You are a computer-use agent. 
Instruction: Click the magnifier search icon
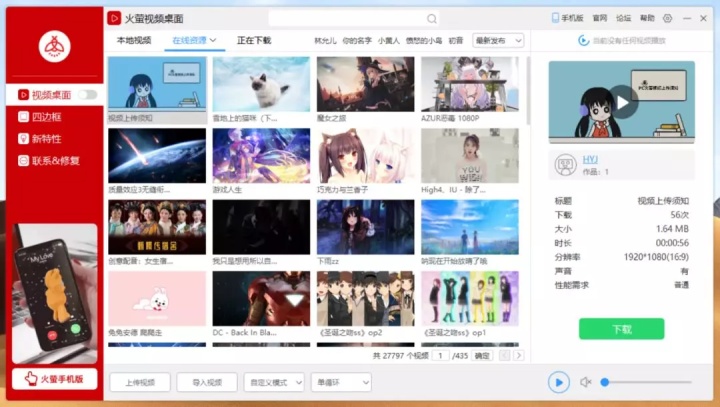click(x=432, y=18)
